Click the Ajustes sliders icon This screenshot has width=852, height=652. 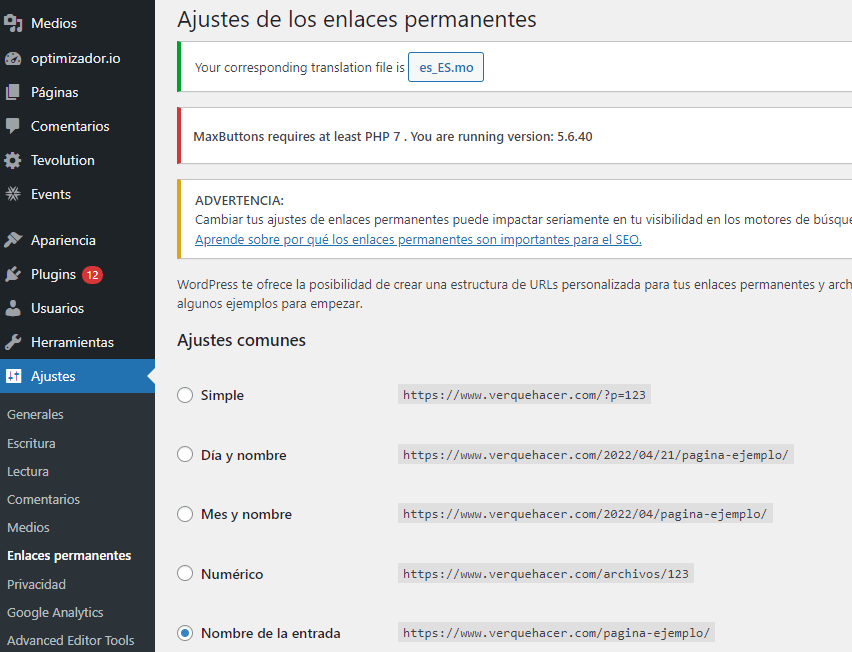[13, 376]
